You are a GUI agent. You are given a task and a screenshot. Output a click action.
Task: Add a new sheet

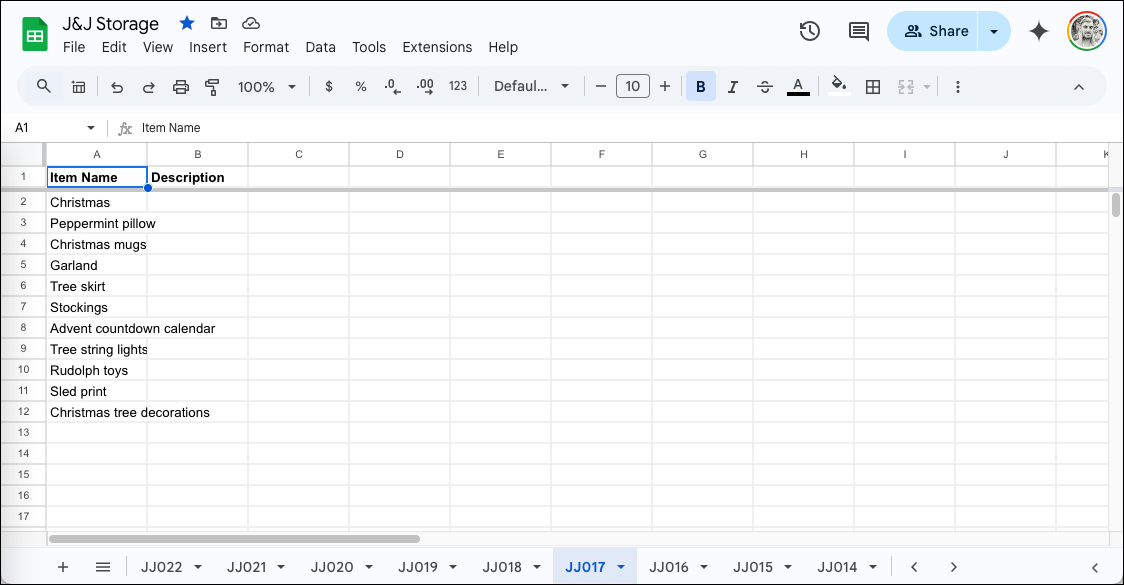coord(63,566)
